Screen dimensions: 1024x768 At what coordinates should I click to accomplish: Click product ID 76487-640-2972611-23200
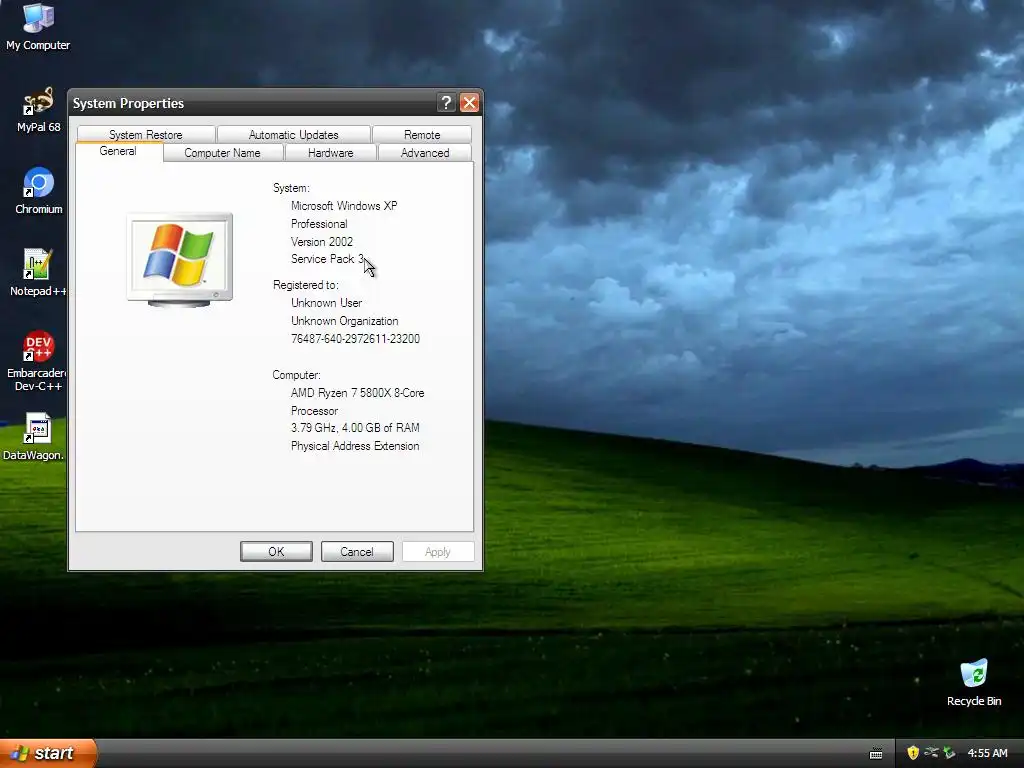tap(355, 339)
